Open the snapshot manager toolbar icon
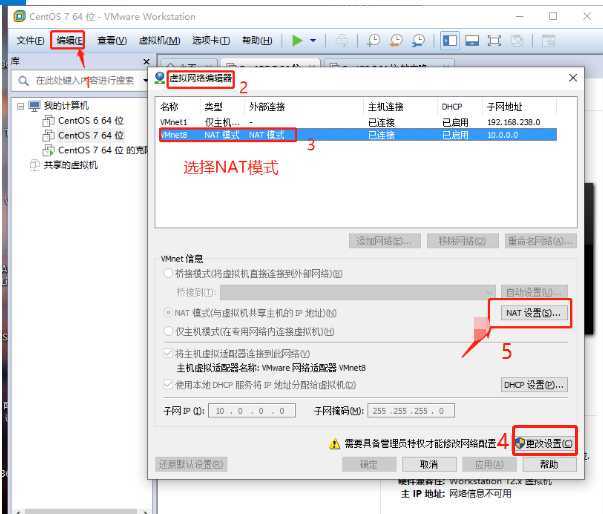Image resolution: width=603 pixels, height=514 pixels. [418, 40]
